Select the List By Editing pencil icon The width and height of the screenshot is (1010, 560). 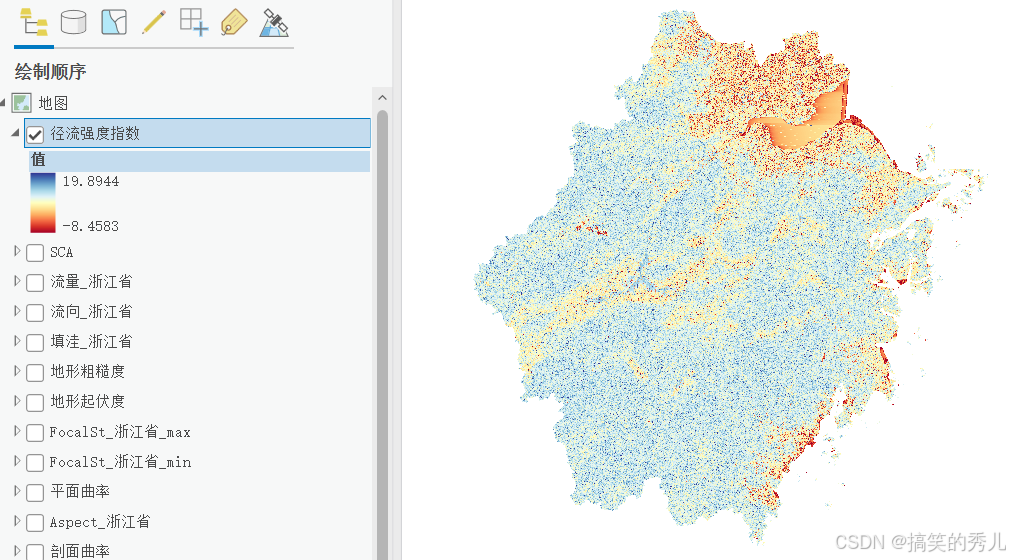point(153,23)
